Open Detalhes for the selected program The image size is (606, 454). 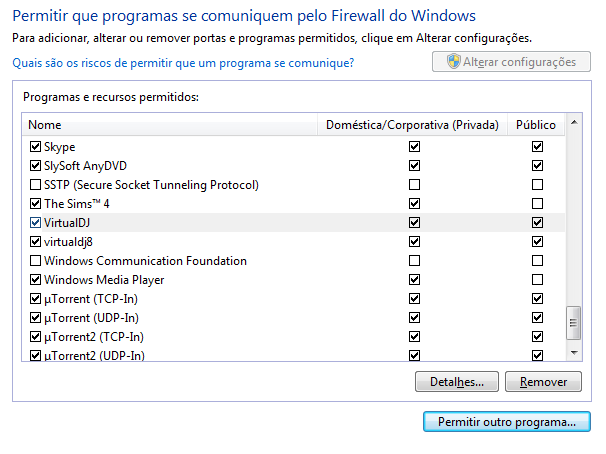[457, 382]
